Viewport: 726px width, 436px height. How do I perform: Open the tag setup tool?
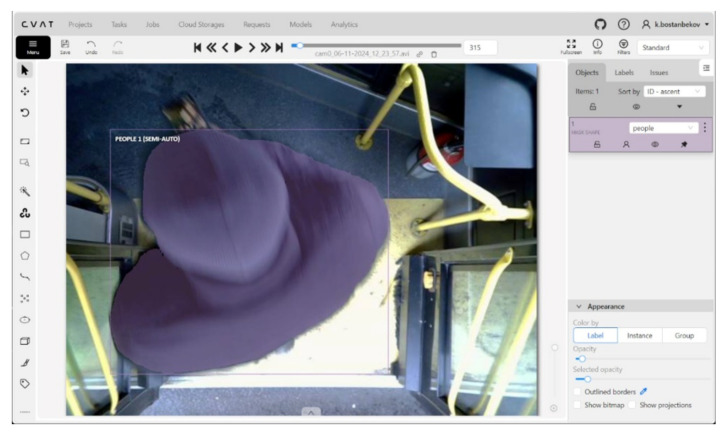pyautogui.click(x=25, y=383)
